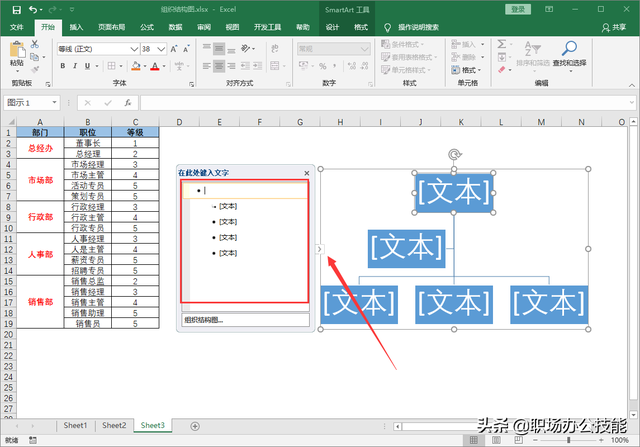Undo the last action
This screenshot has width=640, height=447.
pyautogui.click(x=33, y=10)
